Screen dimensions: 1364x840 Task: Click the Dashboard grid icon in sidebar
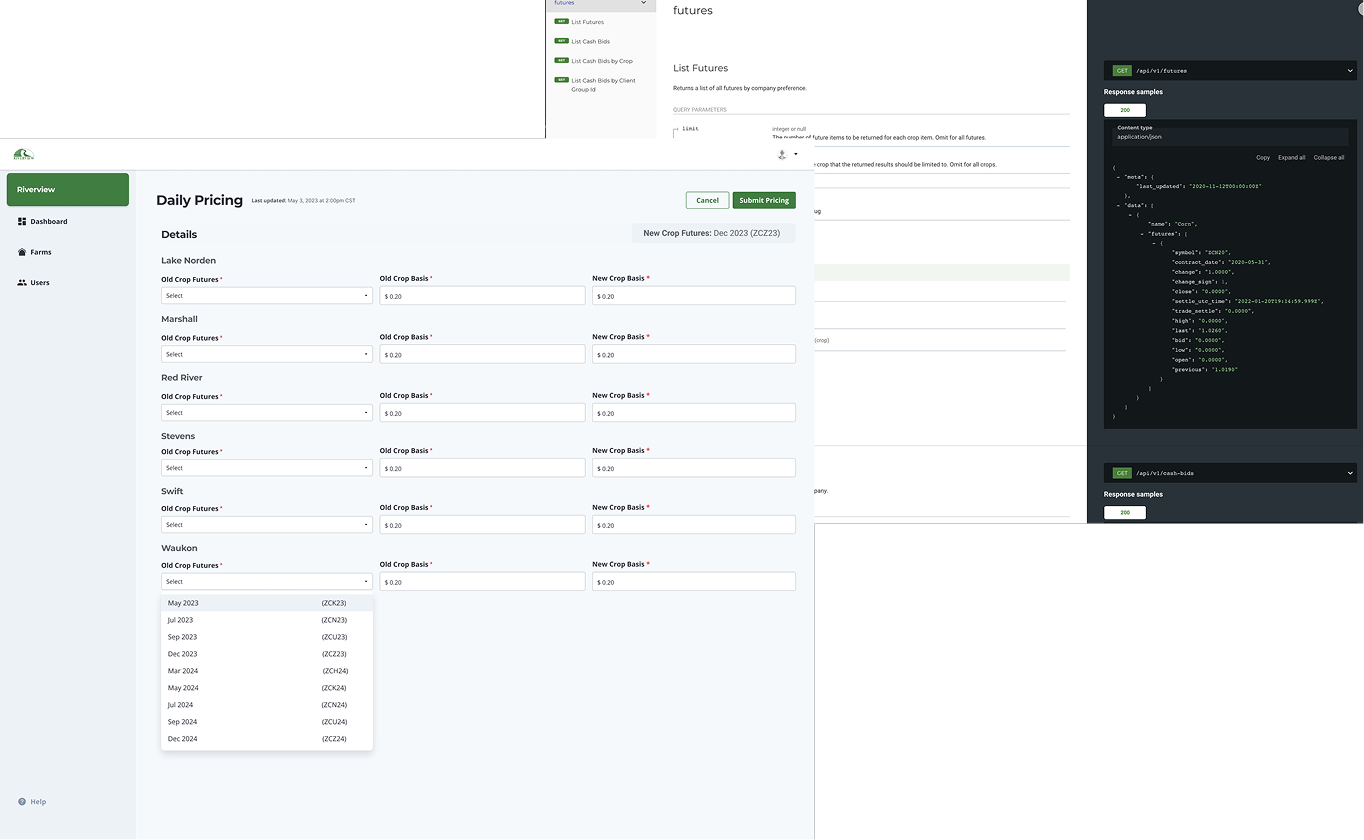[x=22, y=221]
